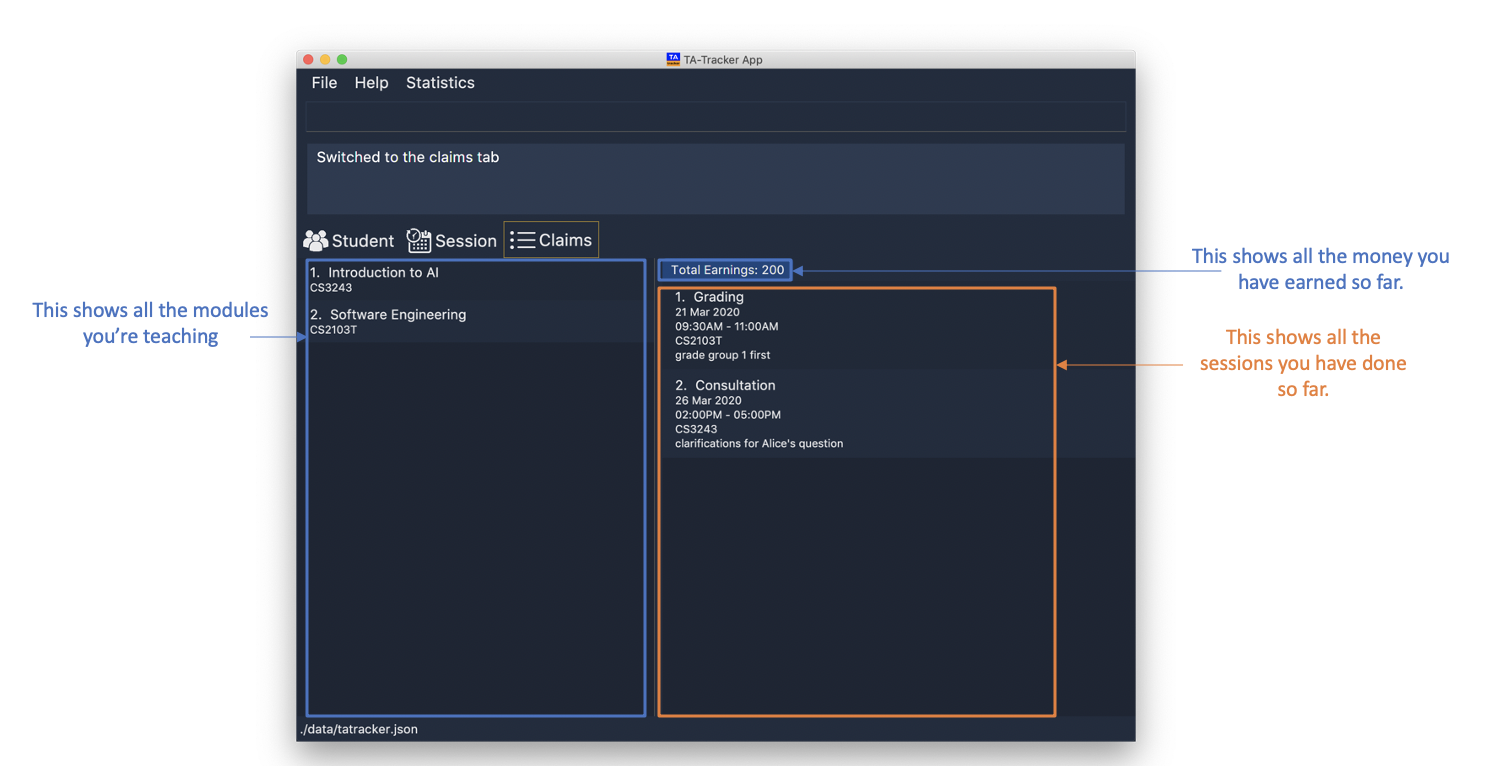Close the TA-Tracker window with red button
Viewport: 1502px width, 766px height.
pyautogui.click(x=308, y=60)
